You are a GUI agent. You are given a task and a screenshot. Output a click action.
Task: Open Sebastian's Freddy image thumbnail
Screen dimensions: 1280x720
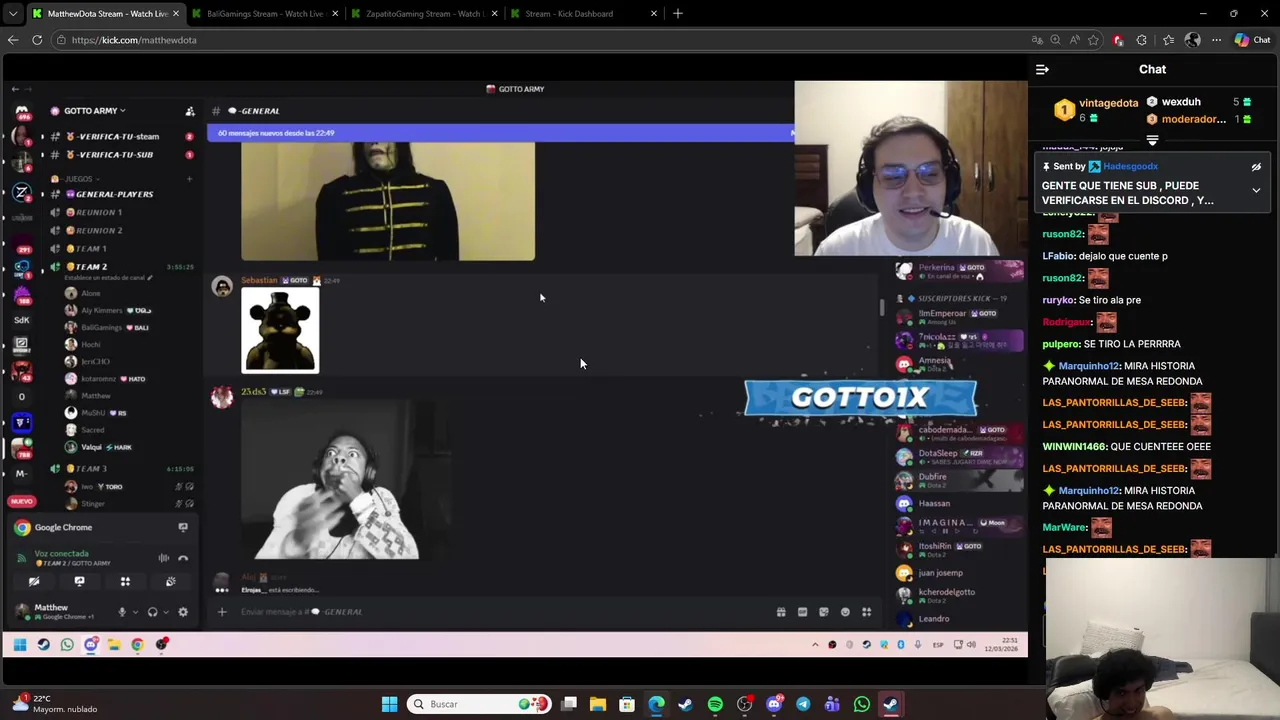point(280,330)
